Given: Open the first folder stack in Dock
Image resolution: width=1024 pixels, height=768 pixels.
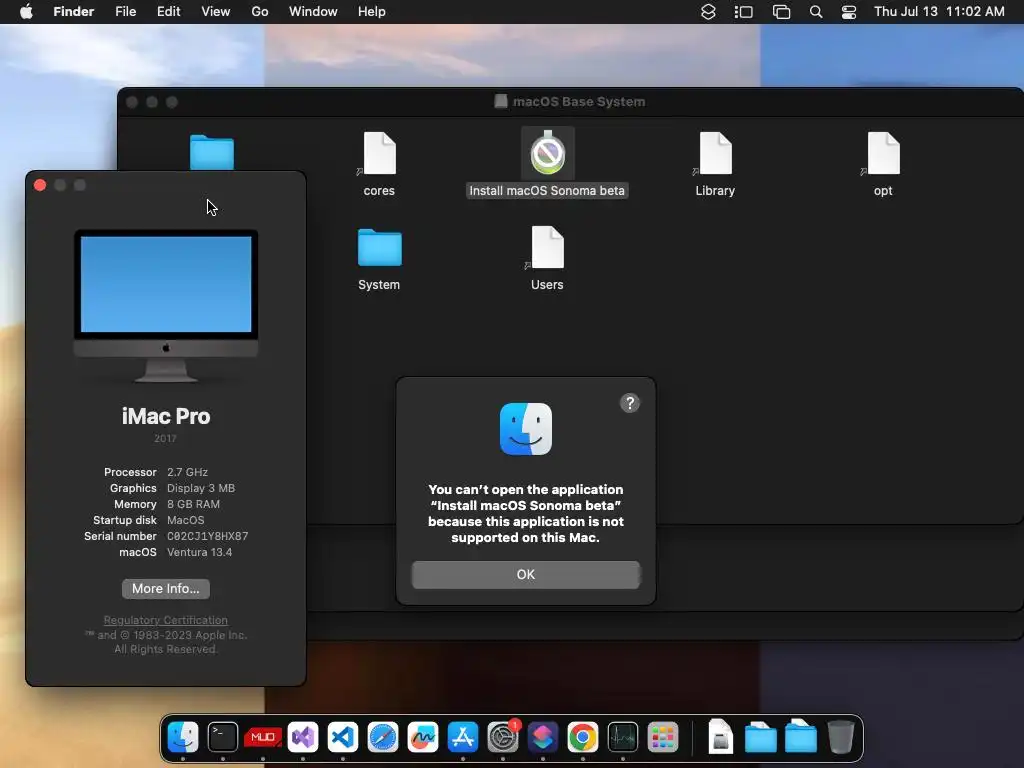Looking at the screenshot, I should coord(761,738).
